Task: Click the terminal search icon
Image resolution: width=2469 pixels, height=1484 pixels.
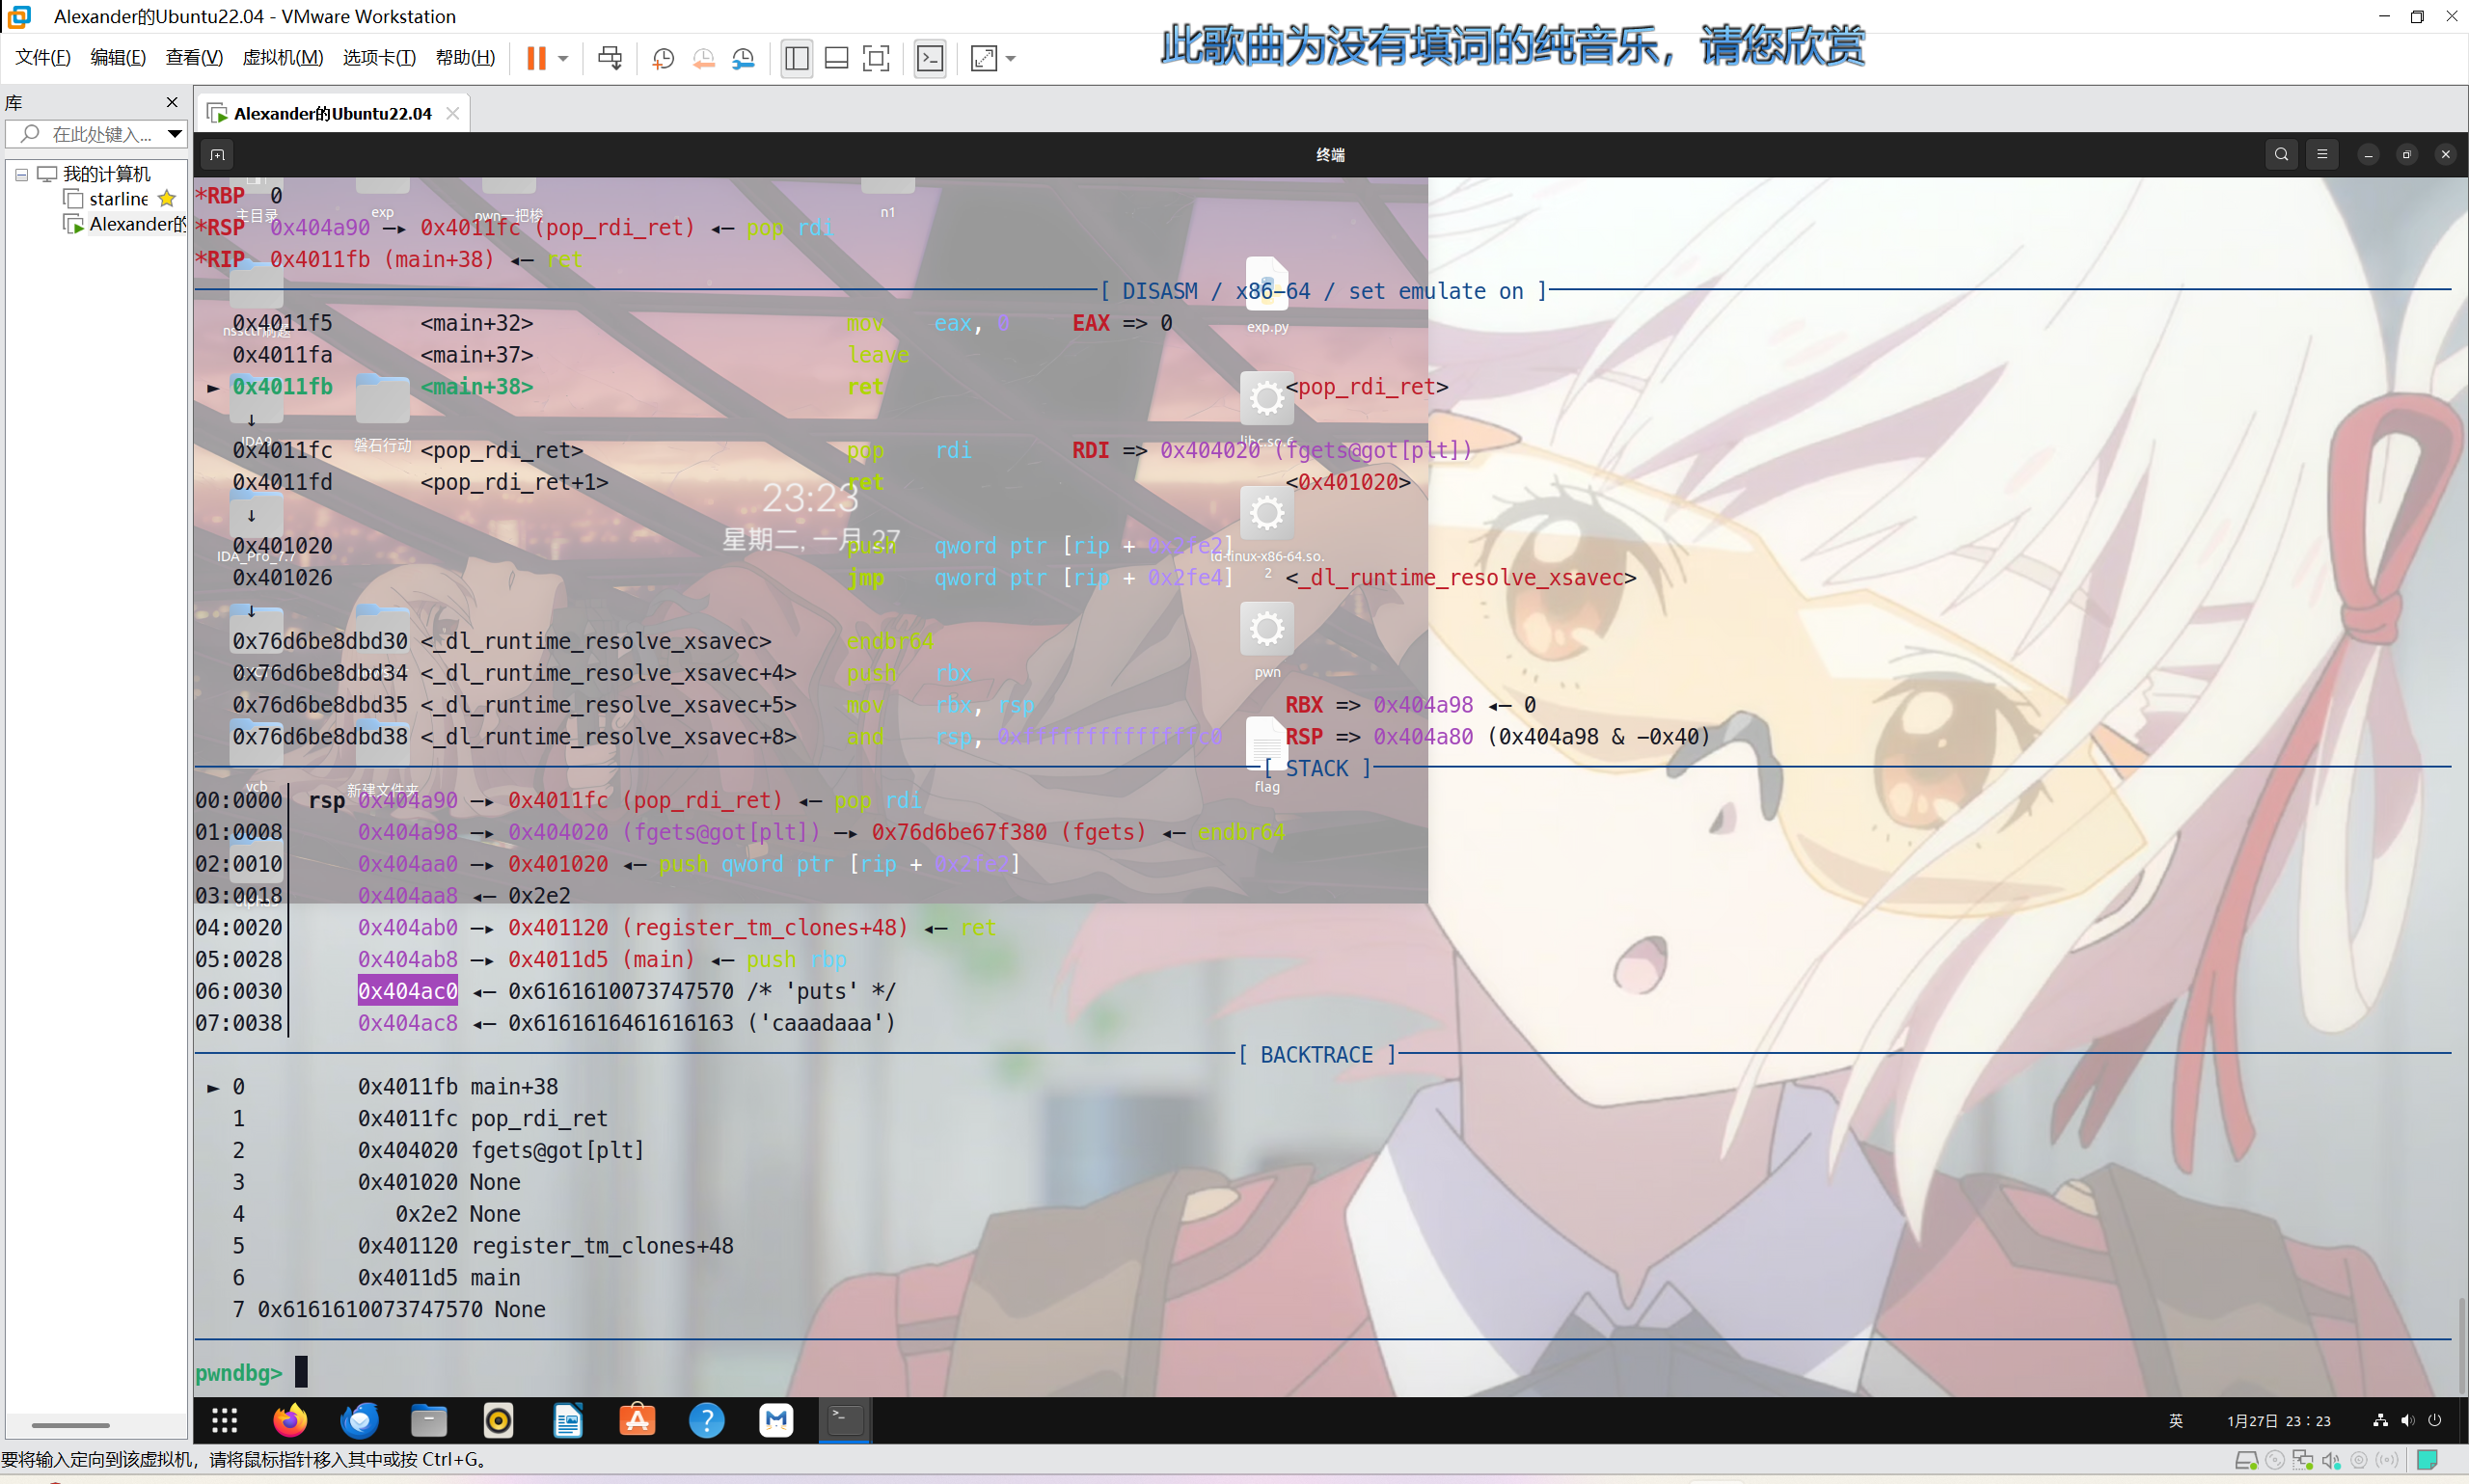Action: [2281, 154]
